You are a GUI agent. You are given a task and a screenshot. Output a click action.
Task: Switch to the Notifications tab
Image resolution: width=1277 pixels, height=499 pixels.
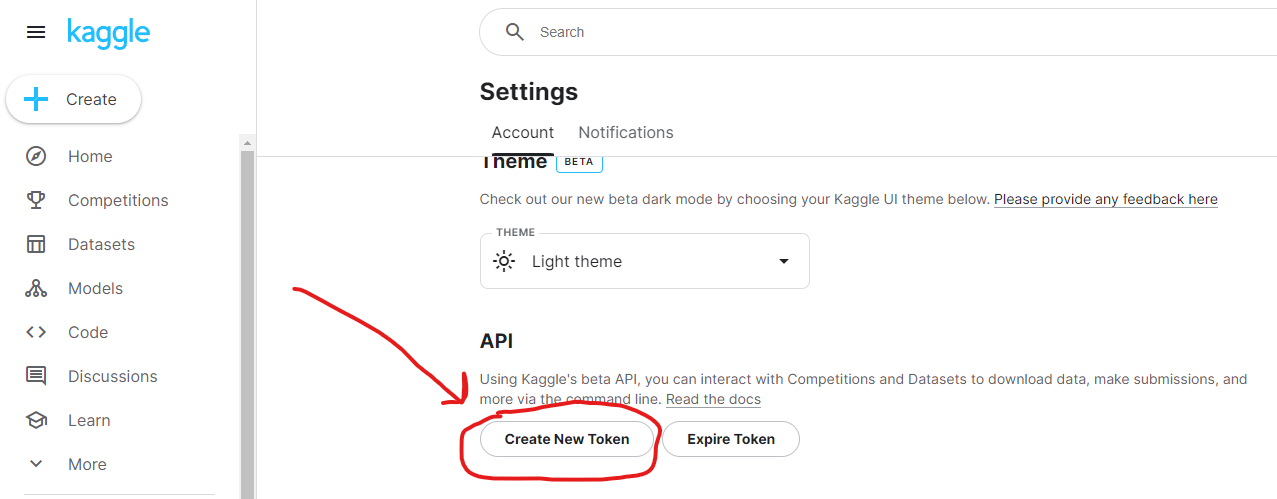click(x=626, y=132)
